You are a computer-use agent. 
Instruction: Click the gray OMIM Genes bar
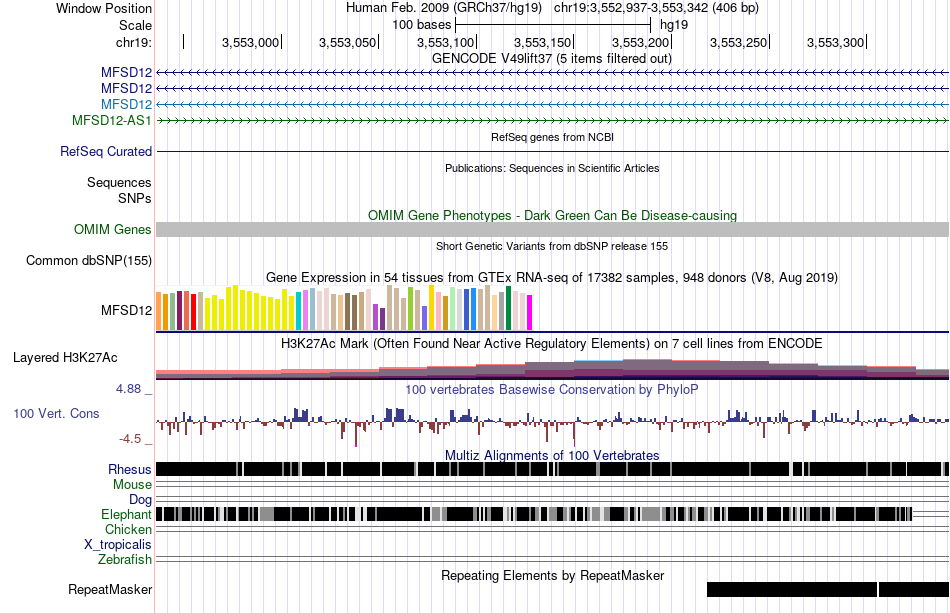click(553, 230)
